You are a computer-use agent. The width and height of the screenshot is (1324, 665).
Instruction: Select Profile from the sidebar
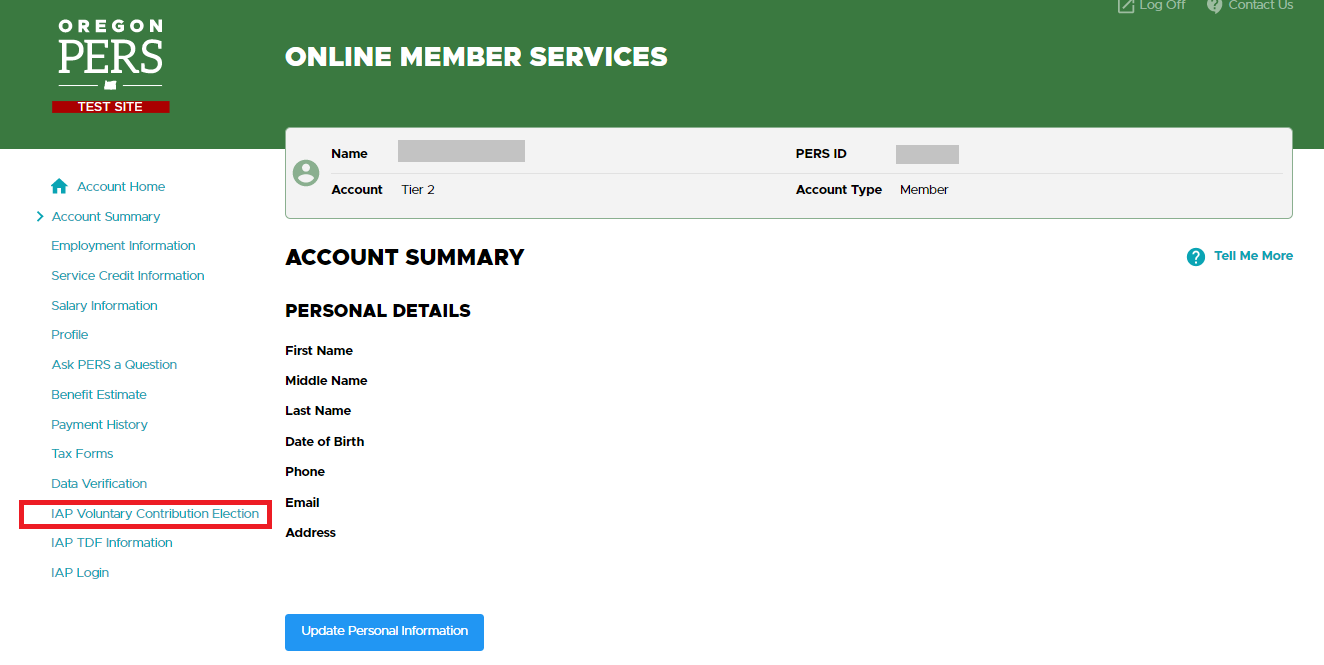pyautogui.click(x=69, y=335)
